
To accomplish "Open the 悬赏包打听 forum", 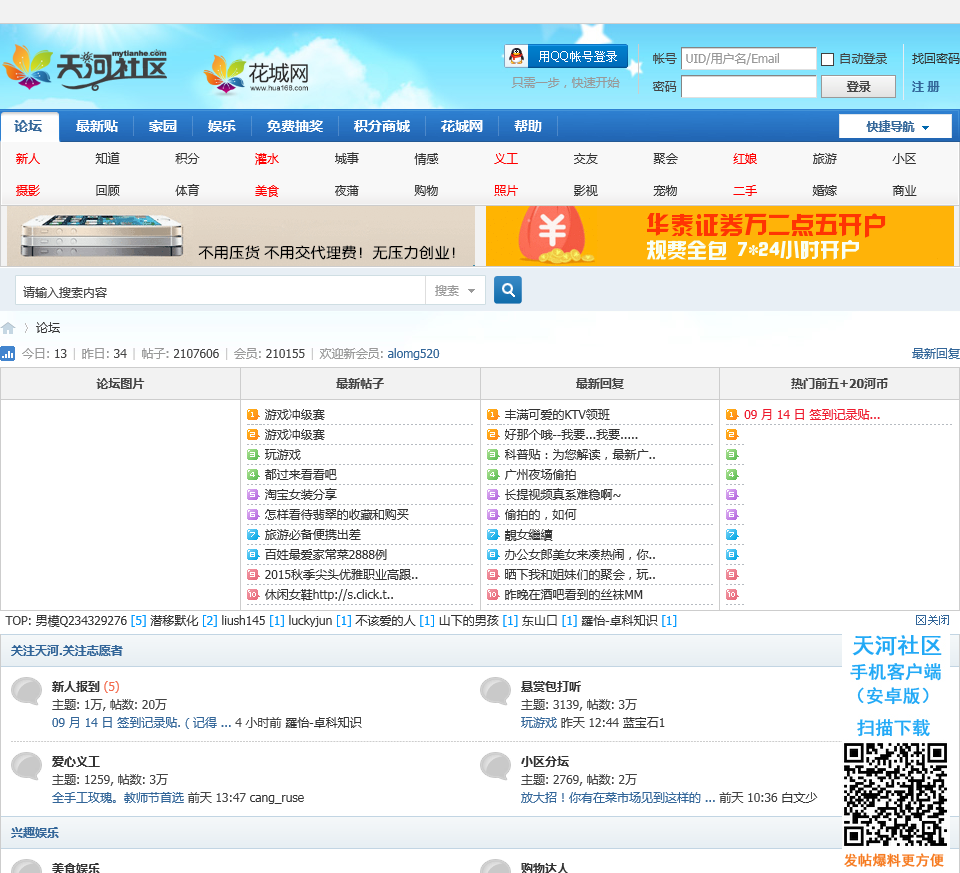I will 550,686.
